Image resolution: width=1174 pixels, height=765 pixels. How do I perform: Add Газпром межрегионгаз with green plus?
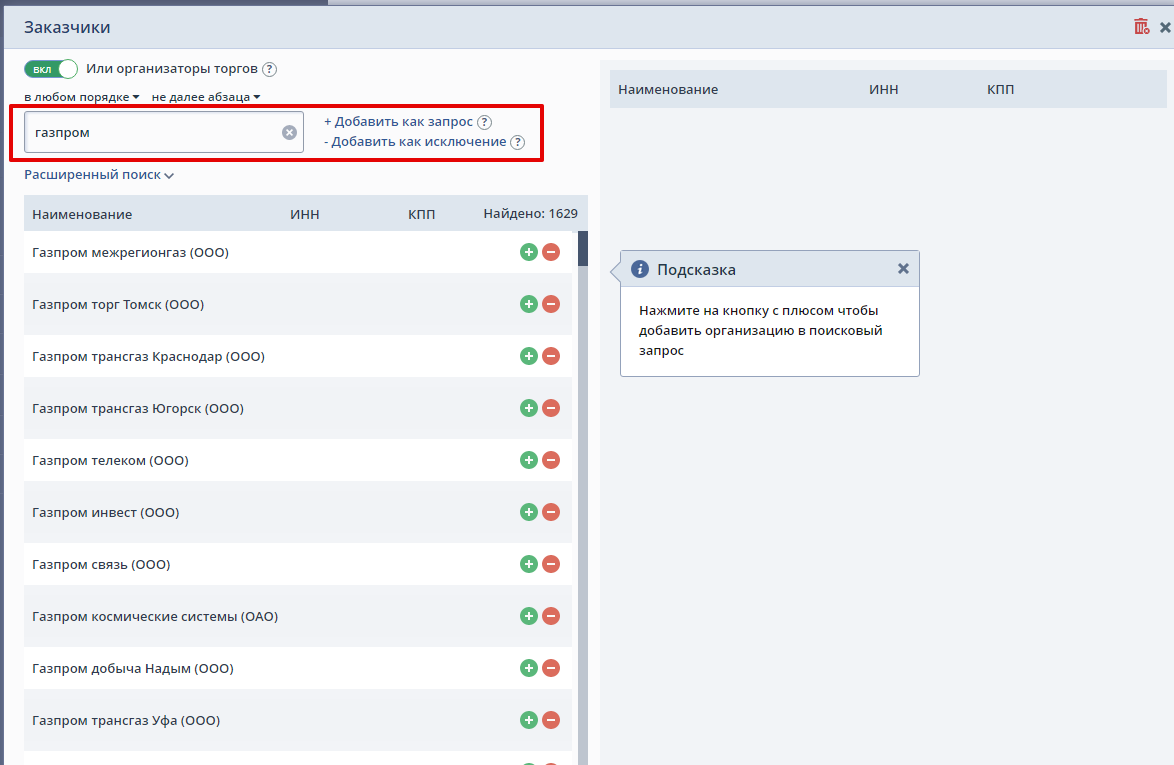click(x=529, y=252)
